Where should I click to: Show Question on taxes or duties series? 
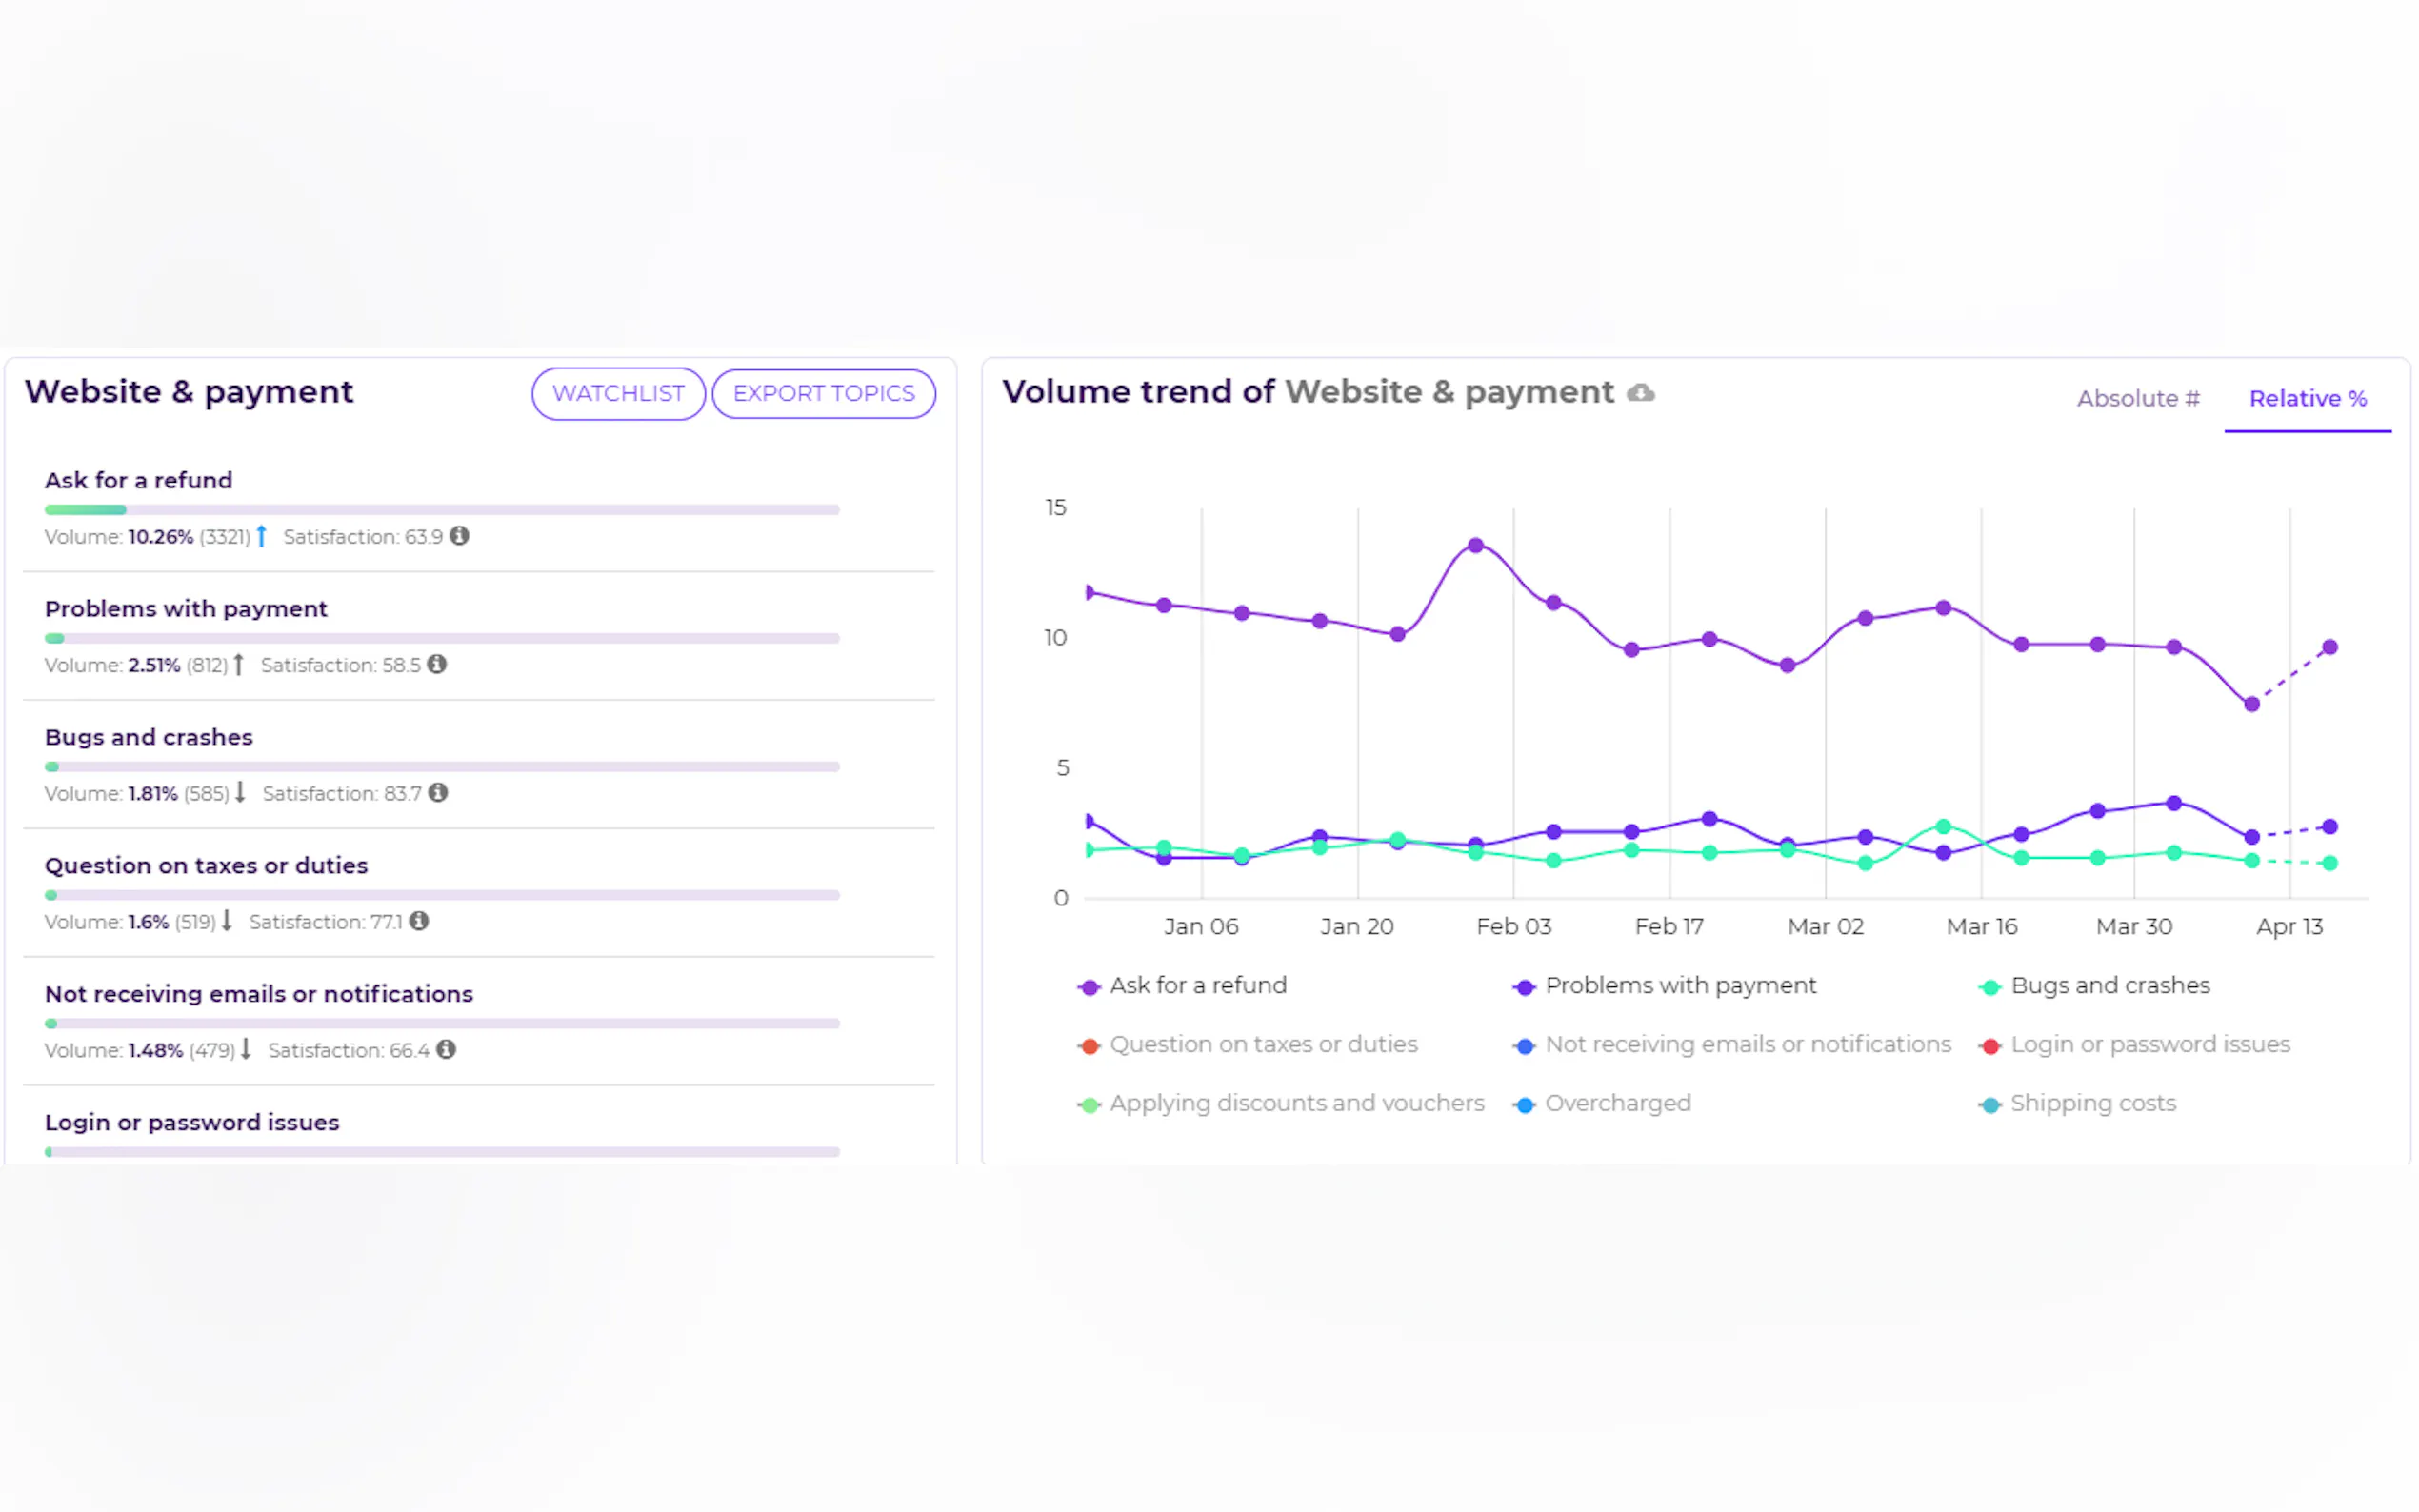(1262, 1045)
